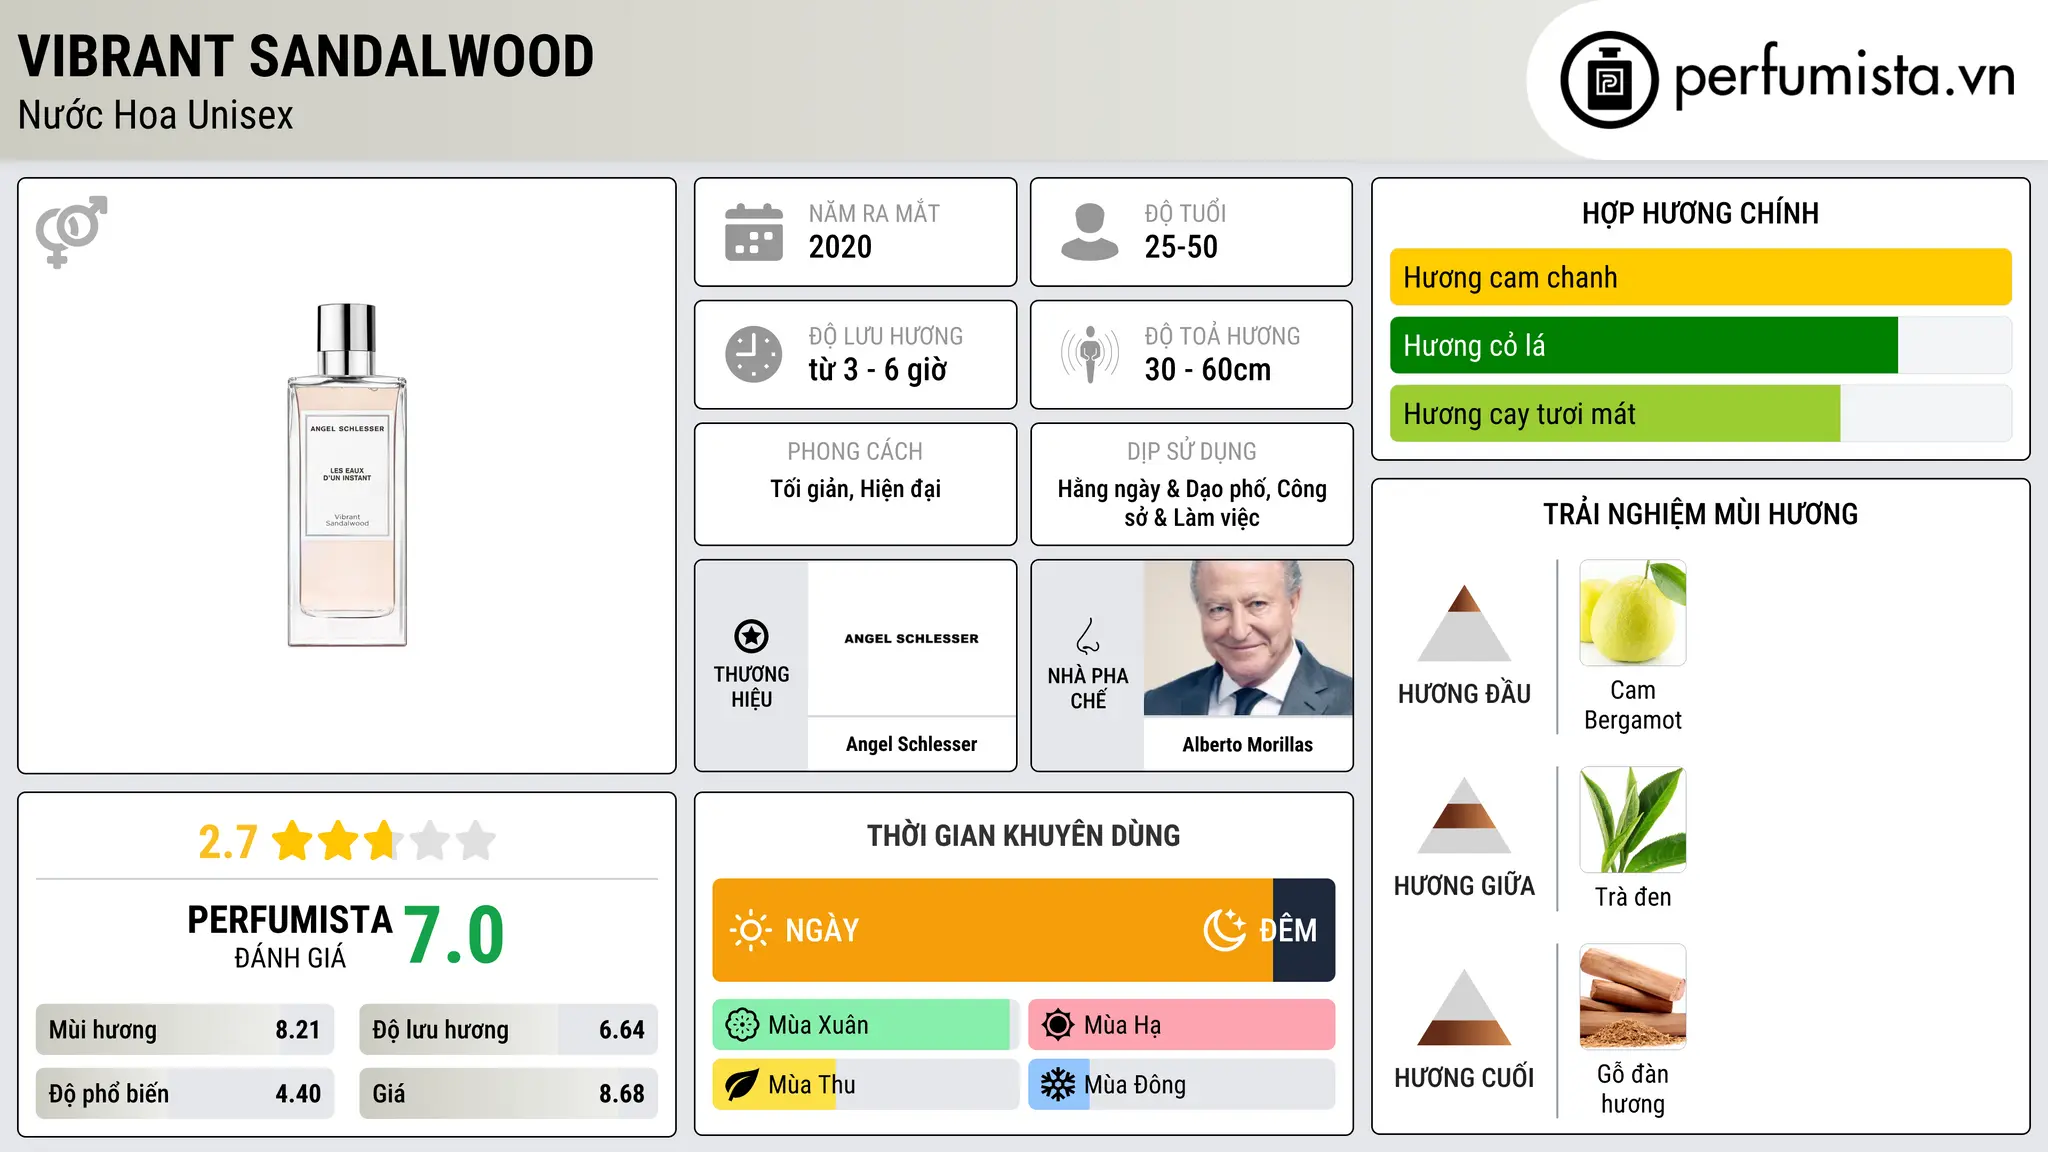Select the Mùa Hạ season bar
The image size is (2048, 1152).
1182,1025
